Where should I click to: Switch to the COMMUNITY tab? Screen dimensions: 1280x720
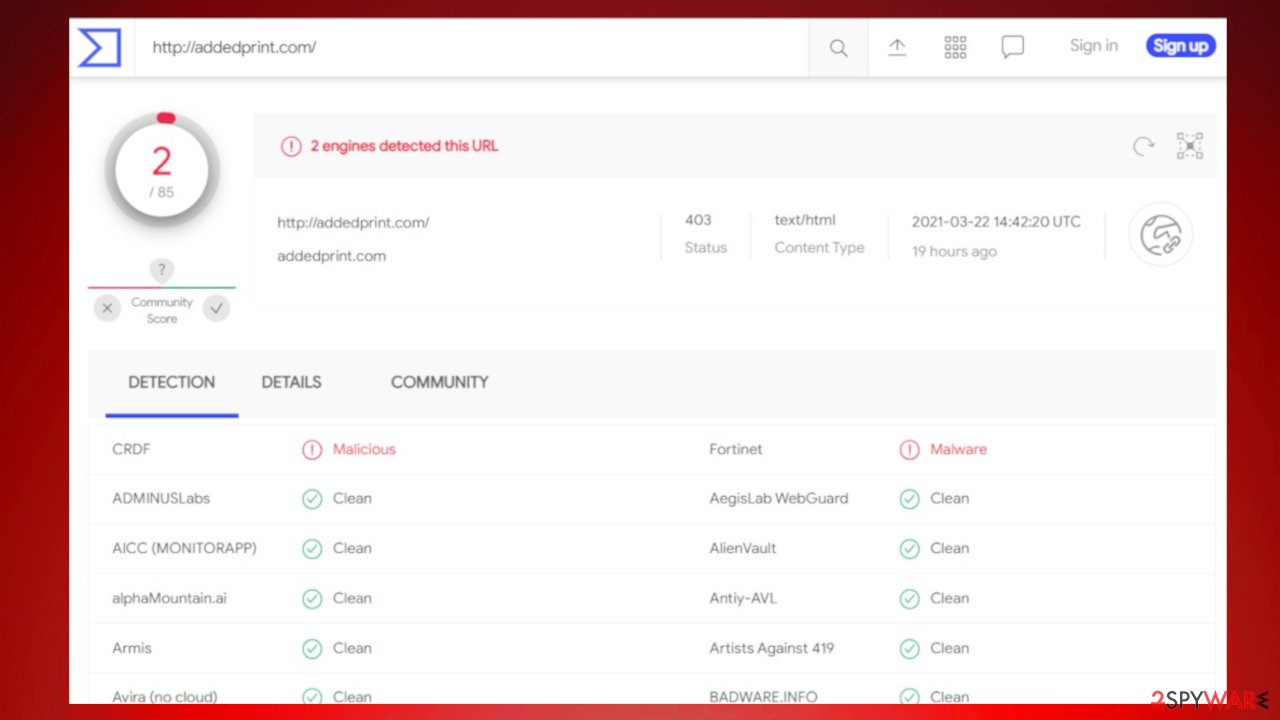(x=440, y=382)
